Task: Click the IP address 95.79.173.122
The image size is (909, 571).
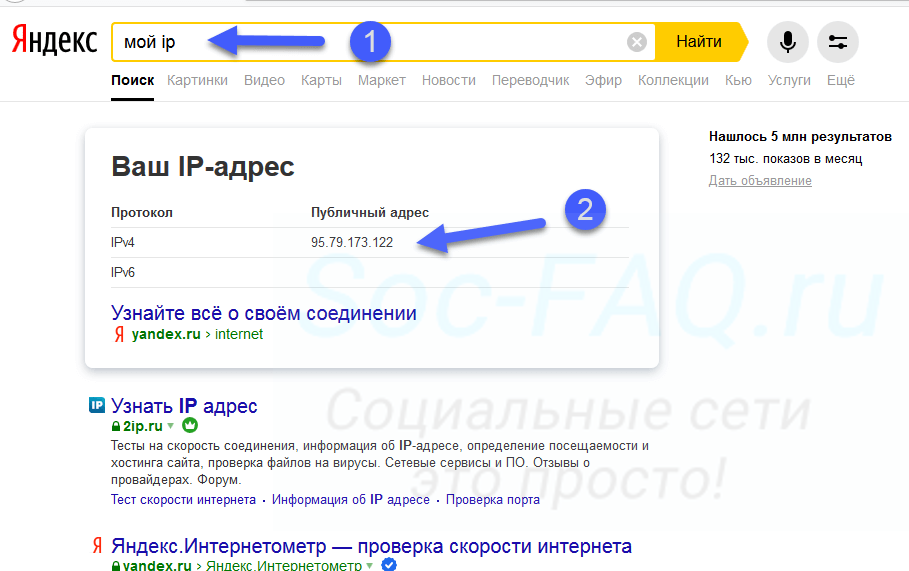Action: coord(352,242)
